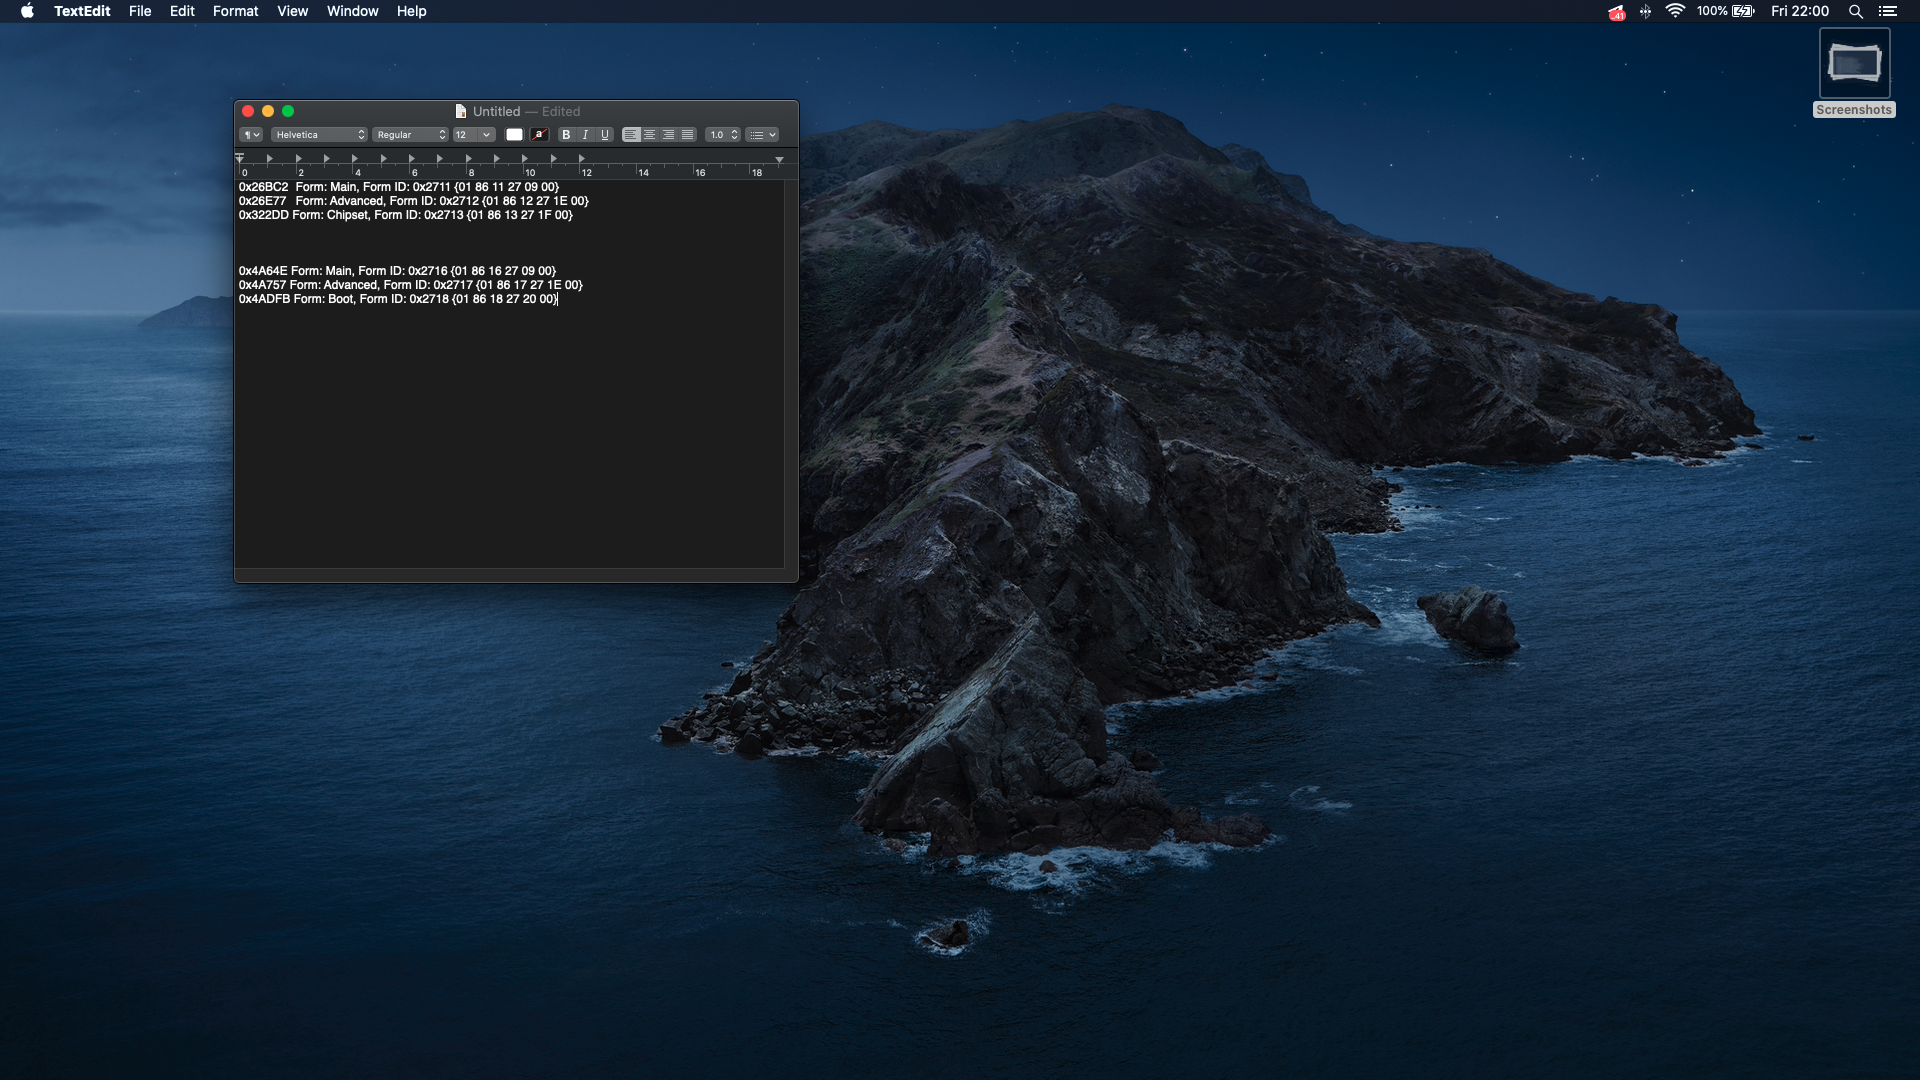Click line starting 0x26E77 Form: Advanced
The image size is (1920, 1080).
pyautogui.click(x=414, y=201)
